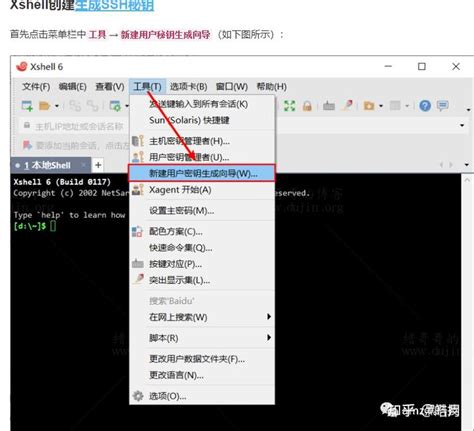Add a new tab with plus button
This screenshot has width=474, height=431.
tap(98, 165)
